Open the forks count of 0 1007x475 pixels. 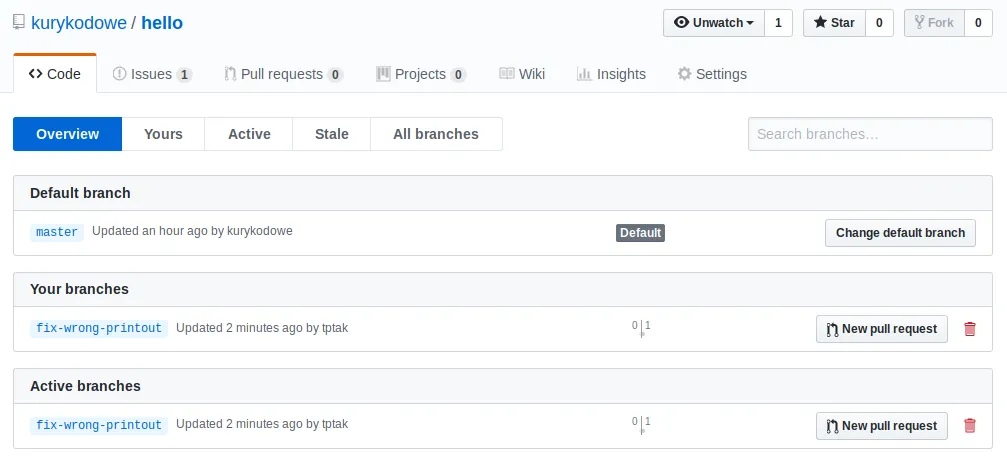coord(978,23)
